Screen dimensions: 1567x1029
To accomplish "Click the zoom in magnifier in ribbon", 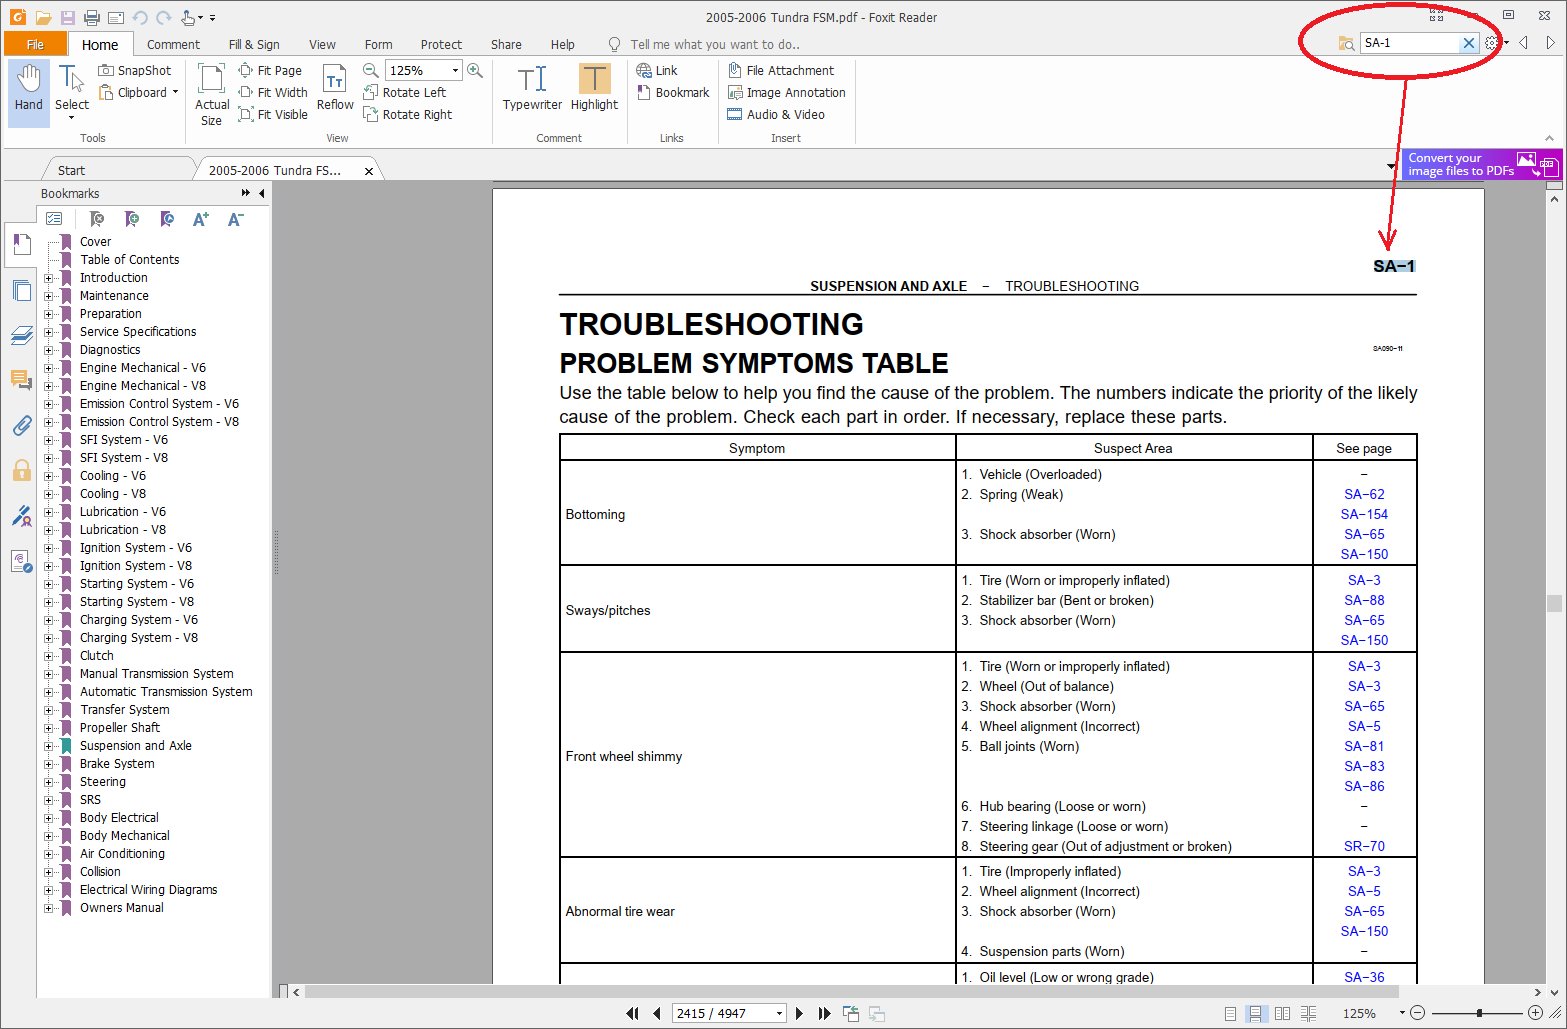I will [475, 71].
